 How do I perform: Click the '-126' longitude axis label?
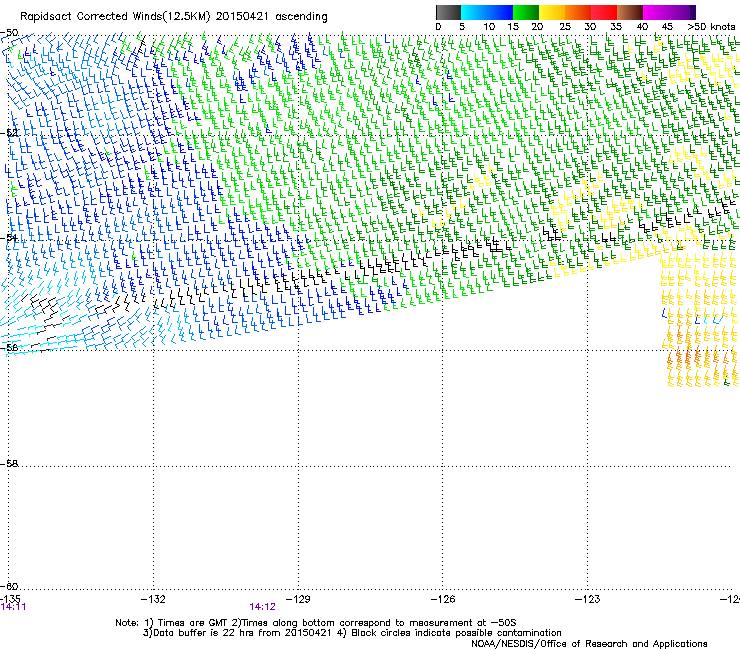(x=443, y=599)
